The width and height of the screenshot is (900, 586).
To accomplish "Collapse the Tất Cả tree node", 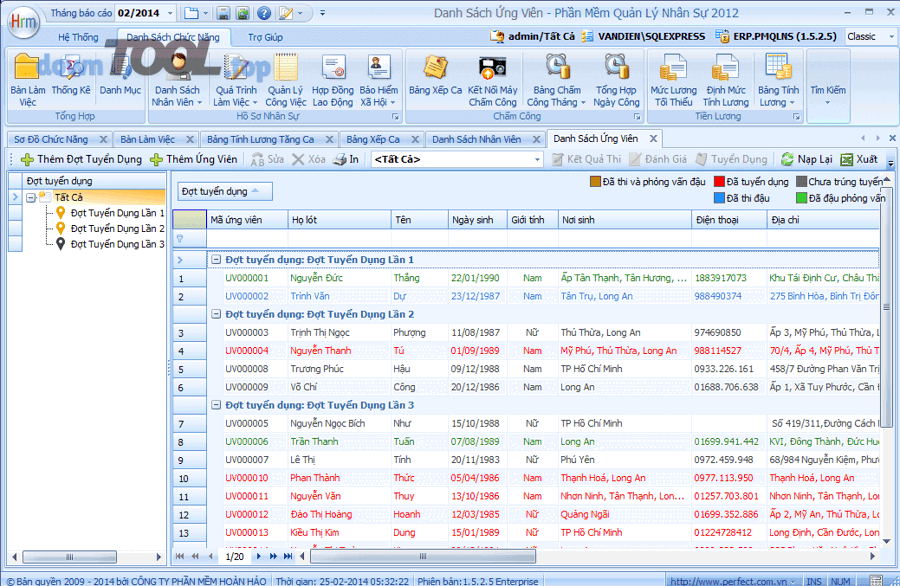I will pyautogui.click(x=31, y=198).
